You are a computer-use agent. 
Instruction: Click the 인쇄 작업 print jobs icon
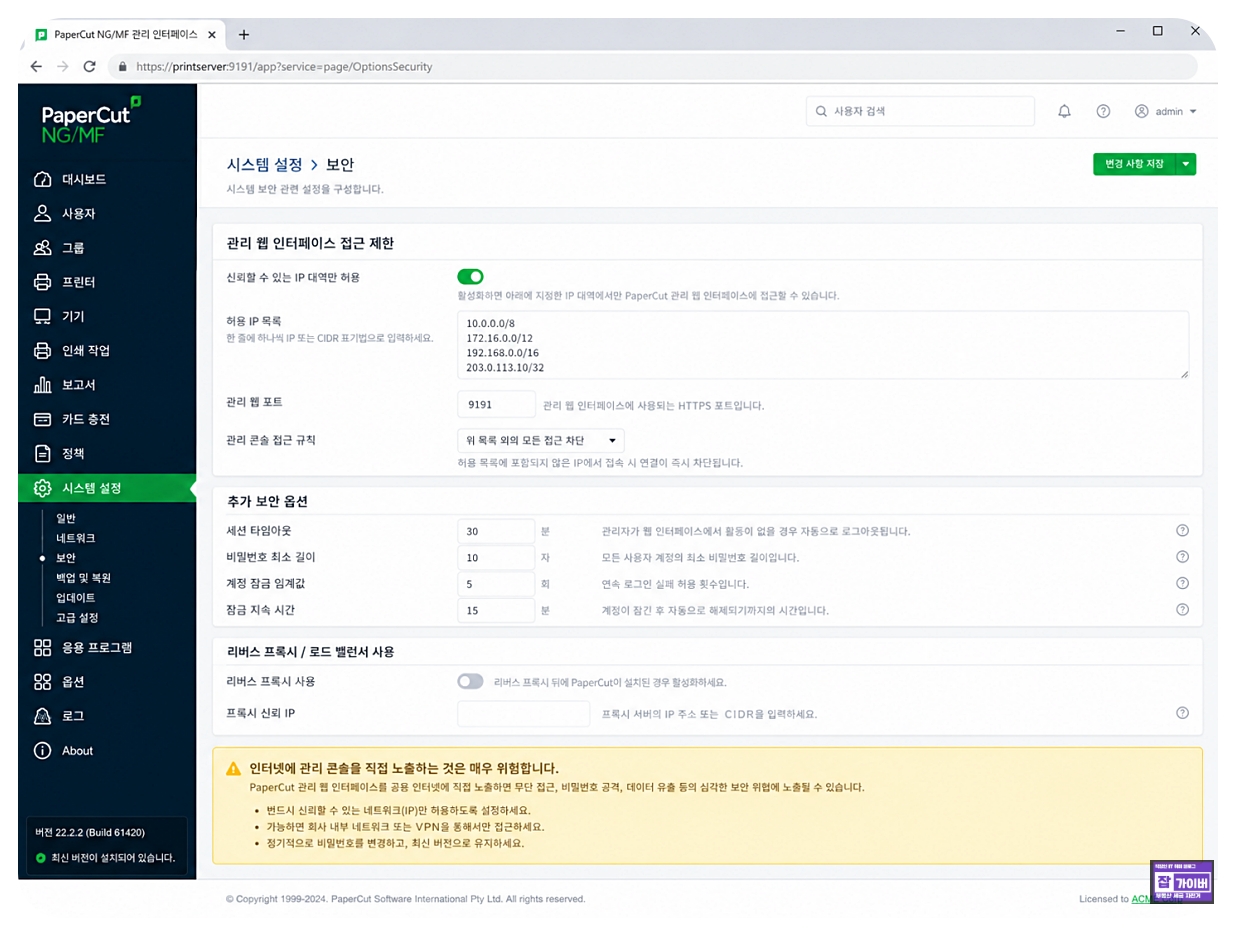pyautogui.click(x=42, y=351)
